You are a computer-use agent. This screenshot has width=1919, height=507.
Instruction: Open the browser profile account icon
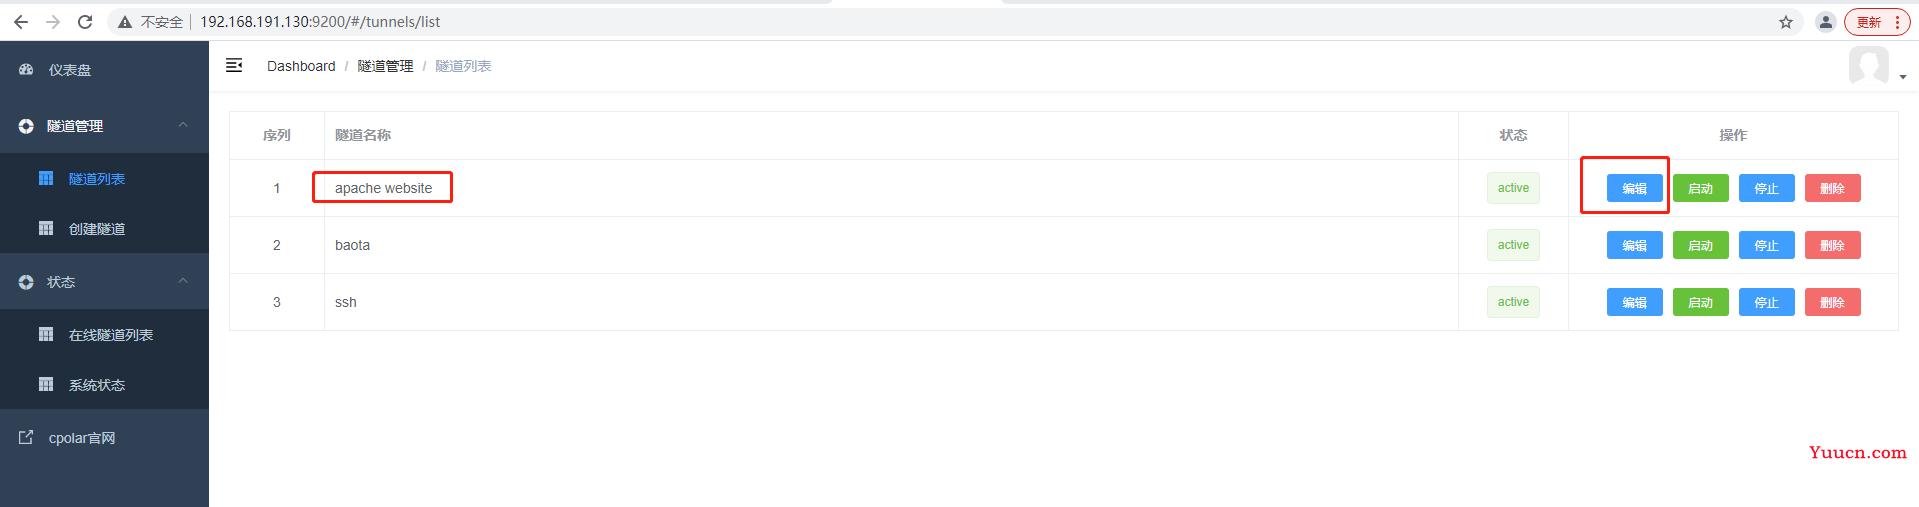point(1826,22)
